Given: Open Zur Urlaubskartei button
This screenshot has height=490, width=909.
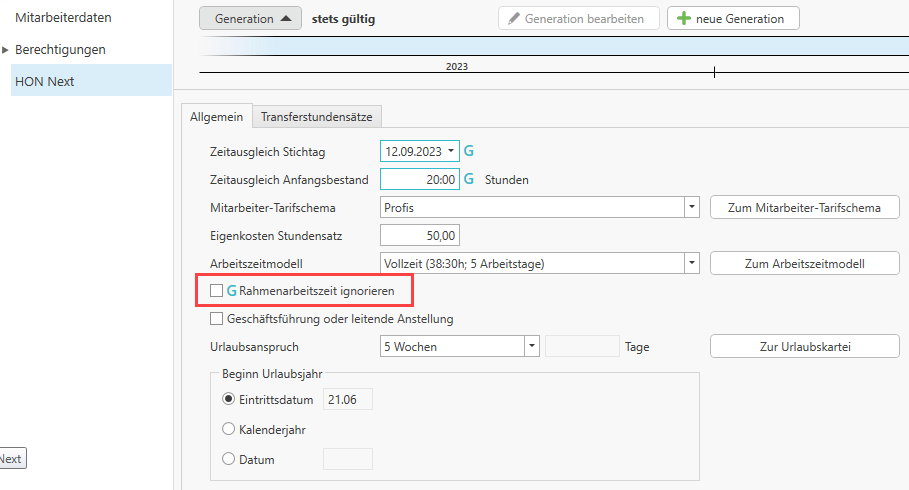Looking at the screenshot, I should tap(804, 347).
